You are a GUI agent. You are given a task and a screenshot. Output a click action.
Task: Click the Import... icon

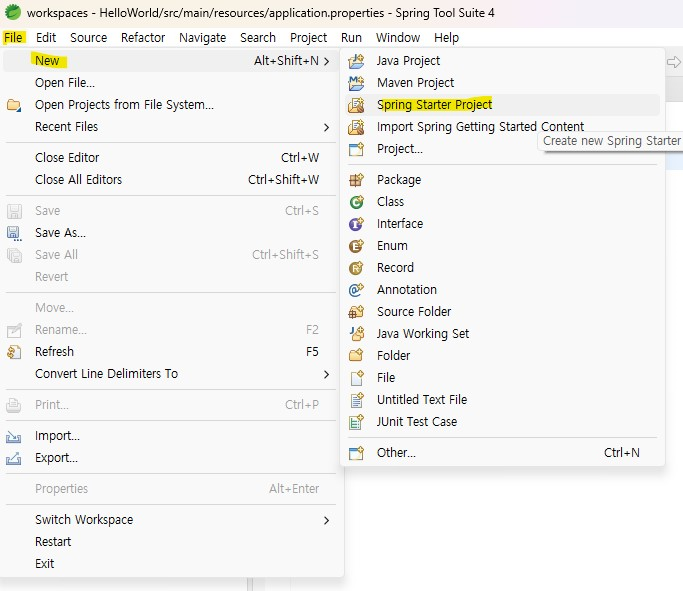coord(14,436)
